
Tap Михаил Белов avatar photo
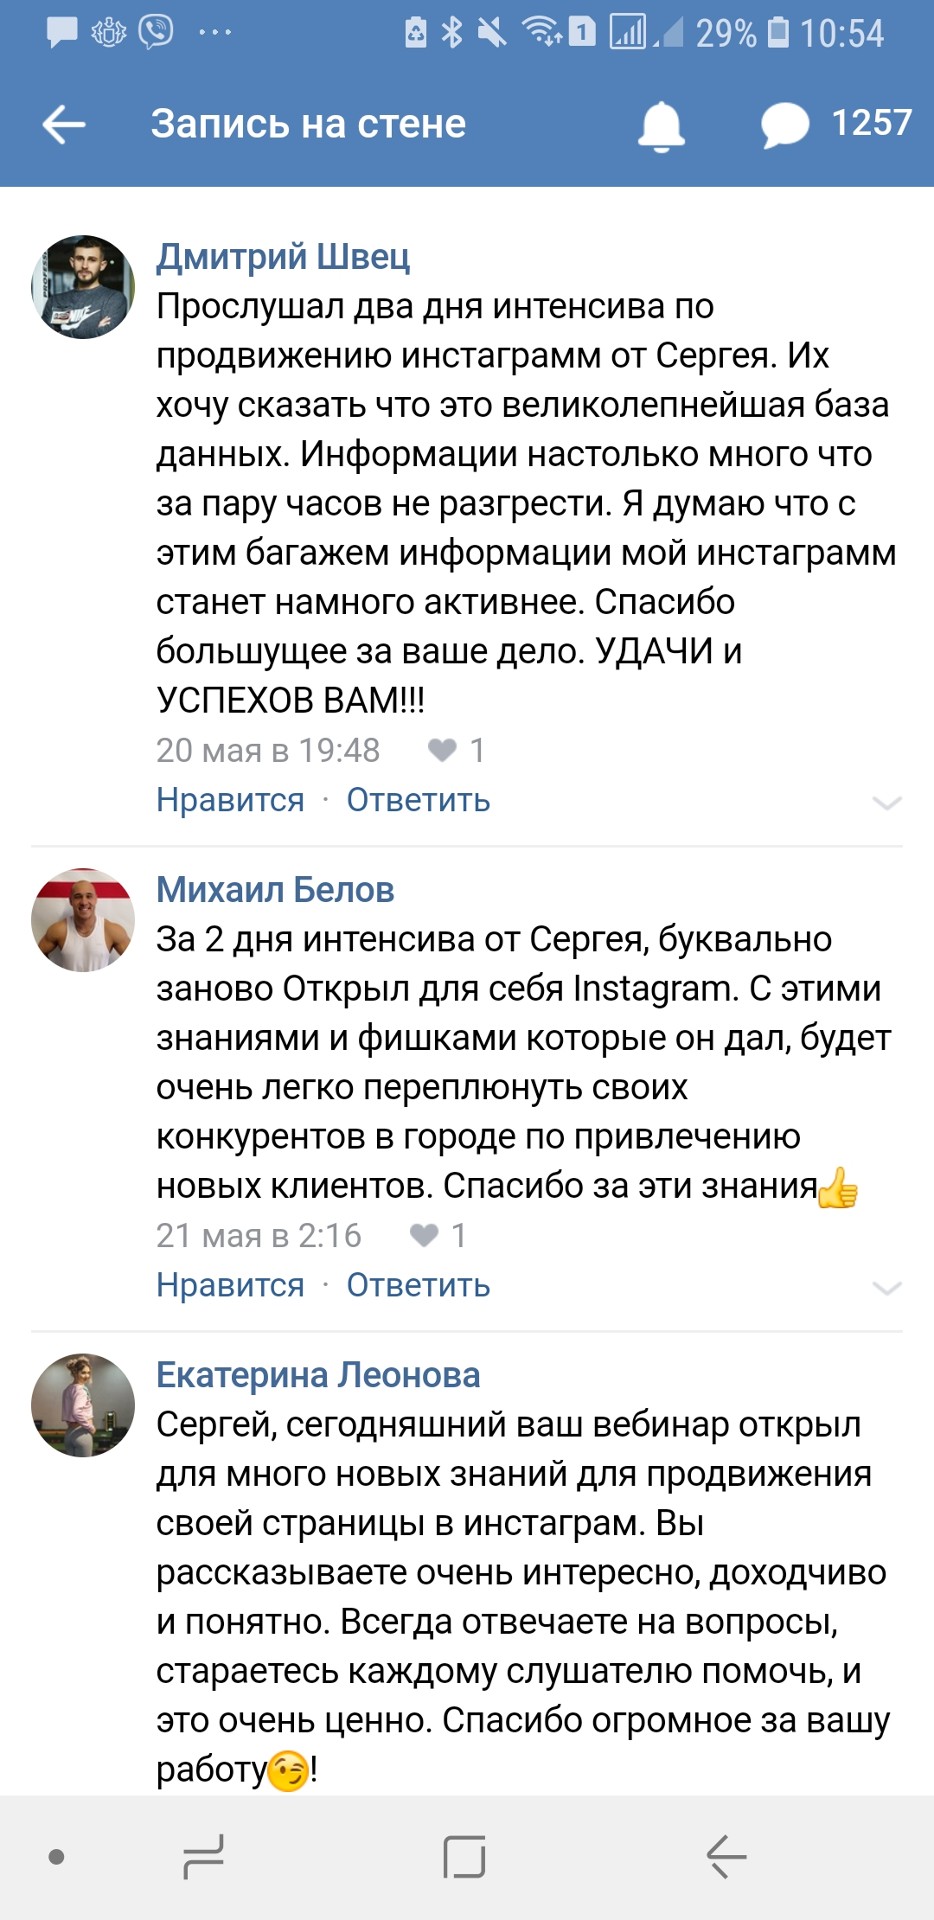click(x=83, y=920)
